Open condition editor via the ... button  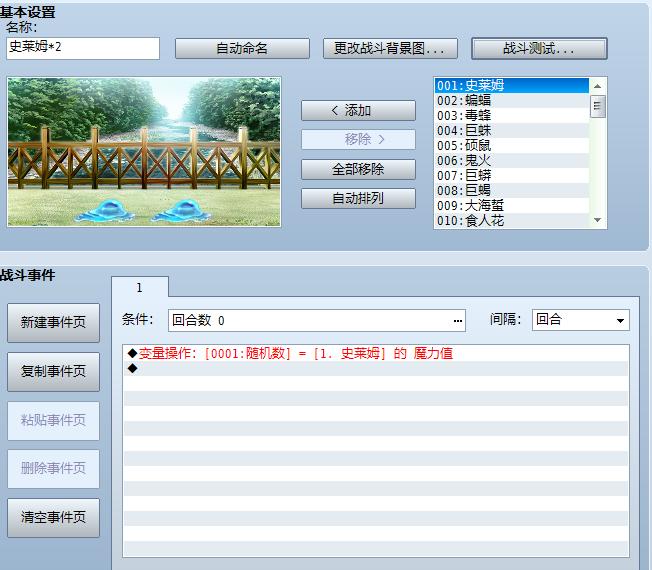(458, 321)
